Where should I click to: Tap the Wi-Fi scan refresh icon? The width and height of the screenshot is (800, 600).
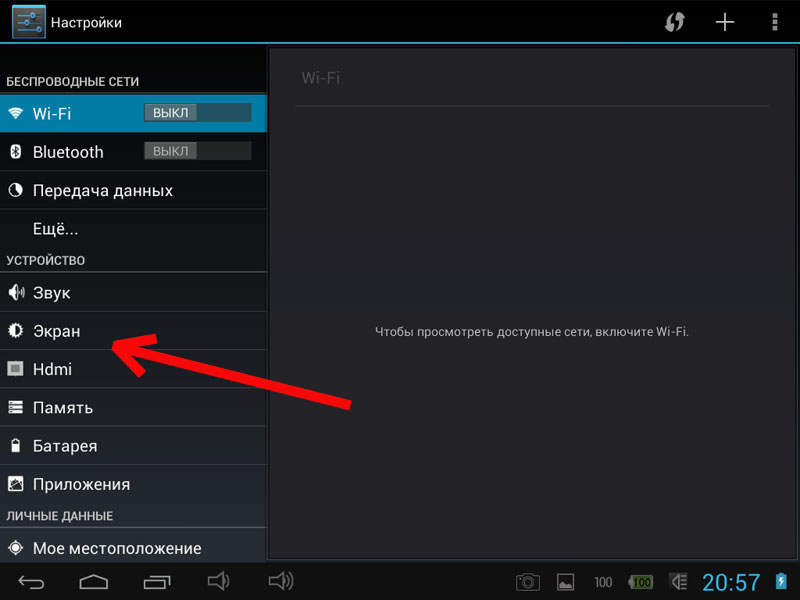pyautogui.click(x=675, y=22)
